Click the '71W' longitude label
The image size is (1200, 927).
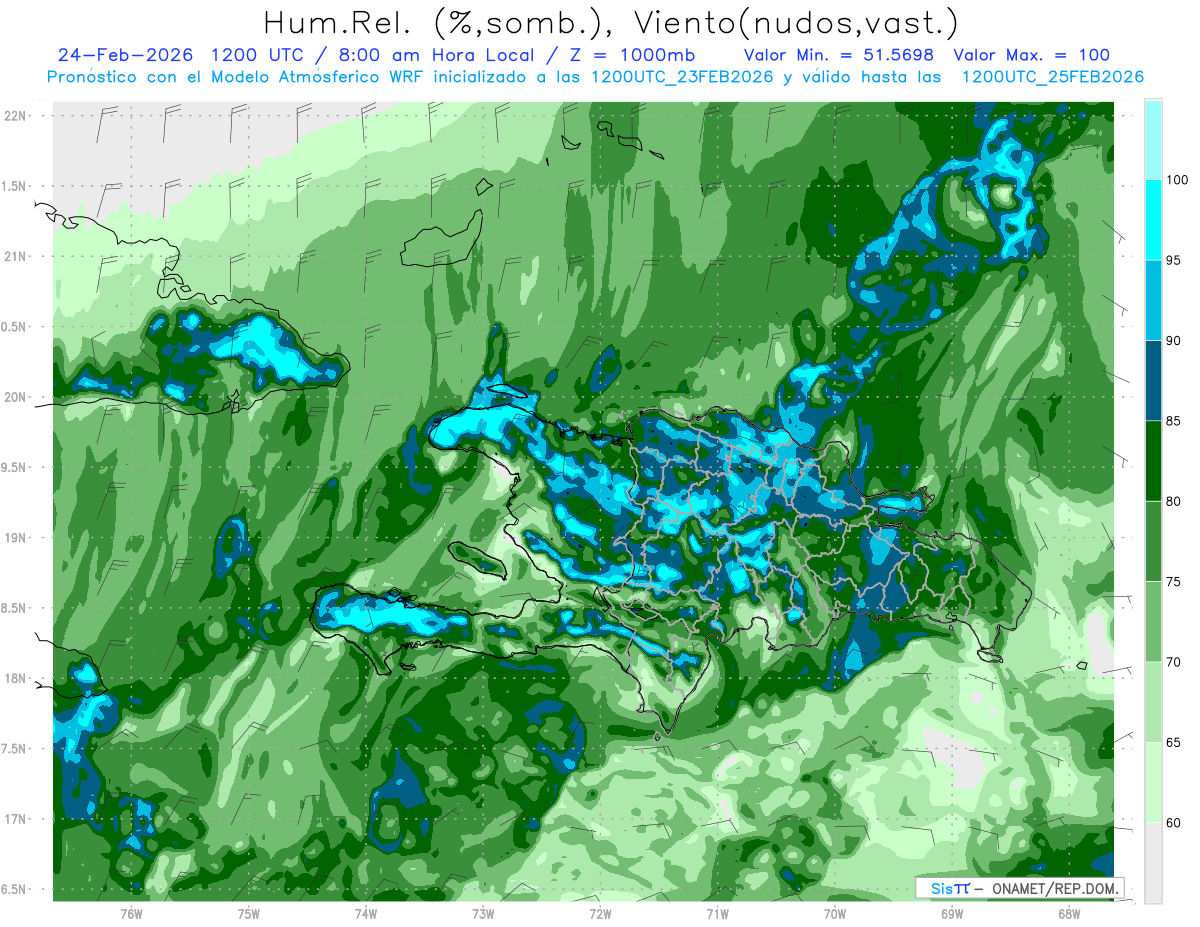tap(717, 914)
